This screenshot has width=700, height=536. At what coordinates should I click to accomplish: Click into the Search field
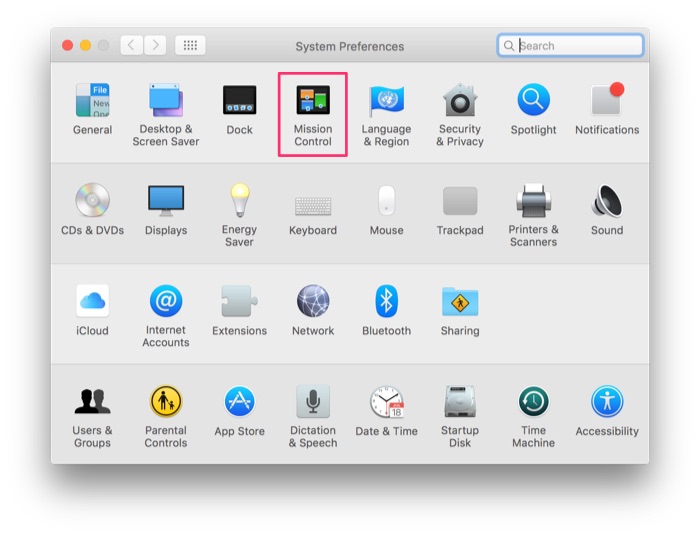click(571, 46)
